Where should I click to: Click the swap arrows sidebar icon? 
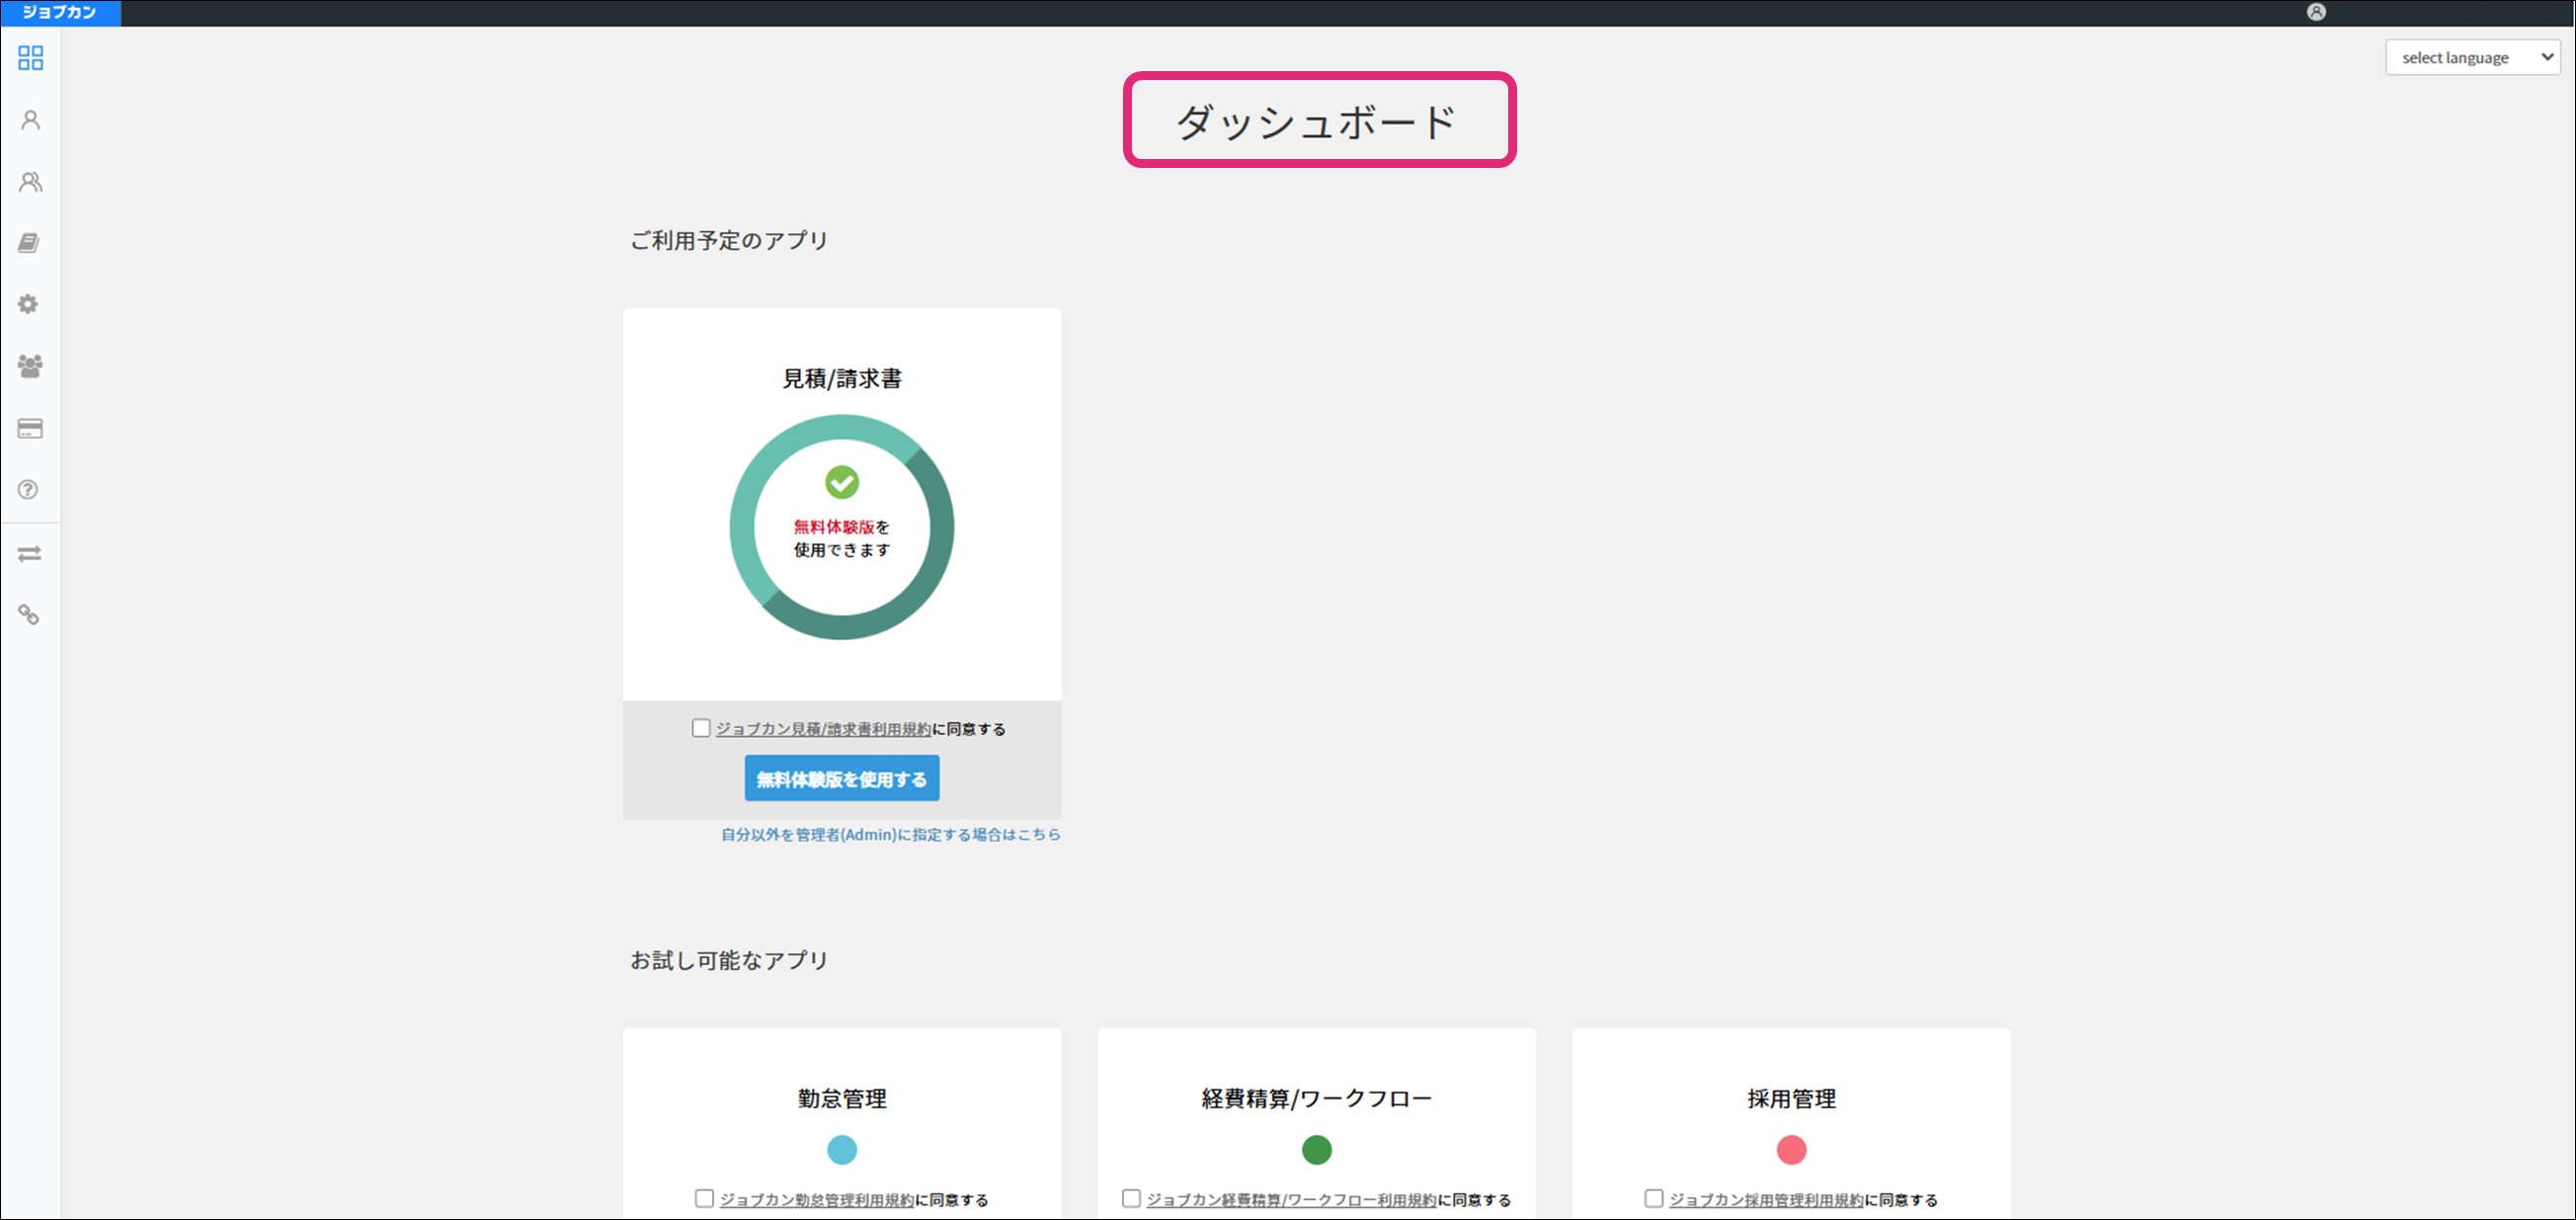point(29,553)
